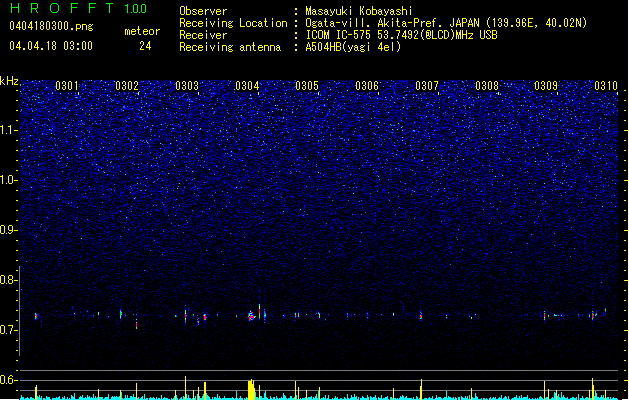Click the 'Observer' label
The width and height of the screenshot is (629, 400).
(203, 11)
